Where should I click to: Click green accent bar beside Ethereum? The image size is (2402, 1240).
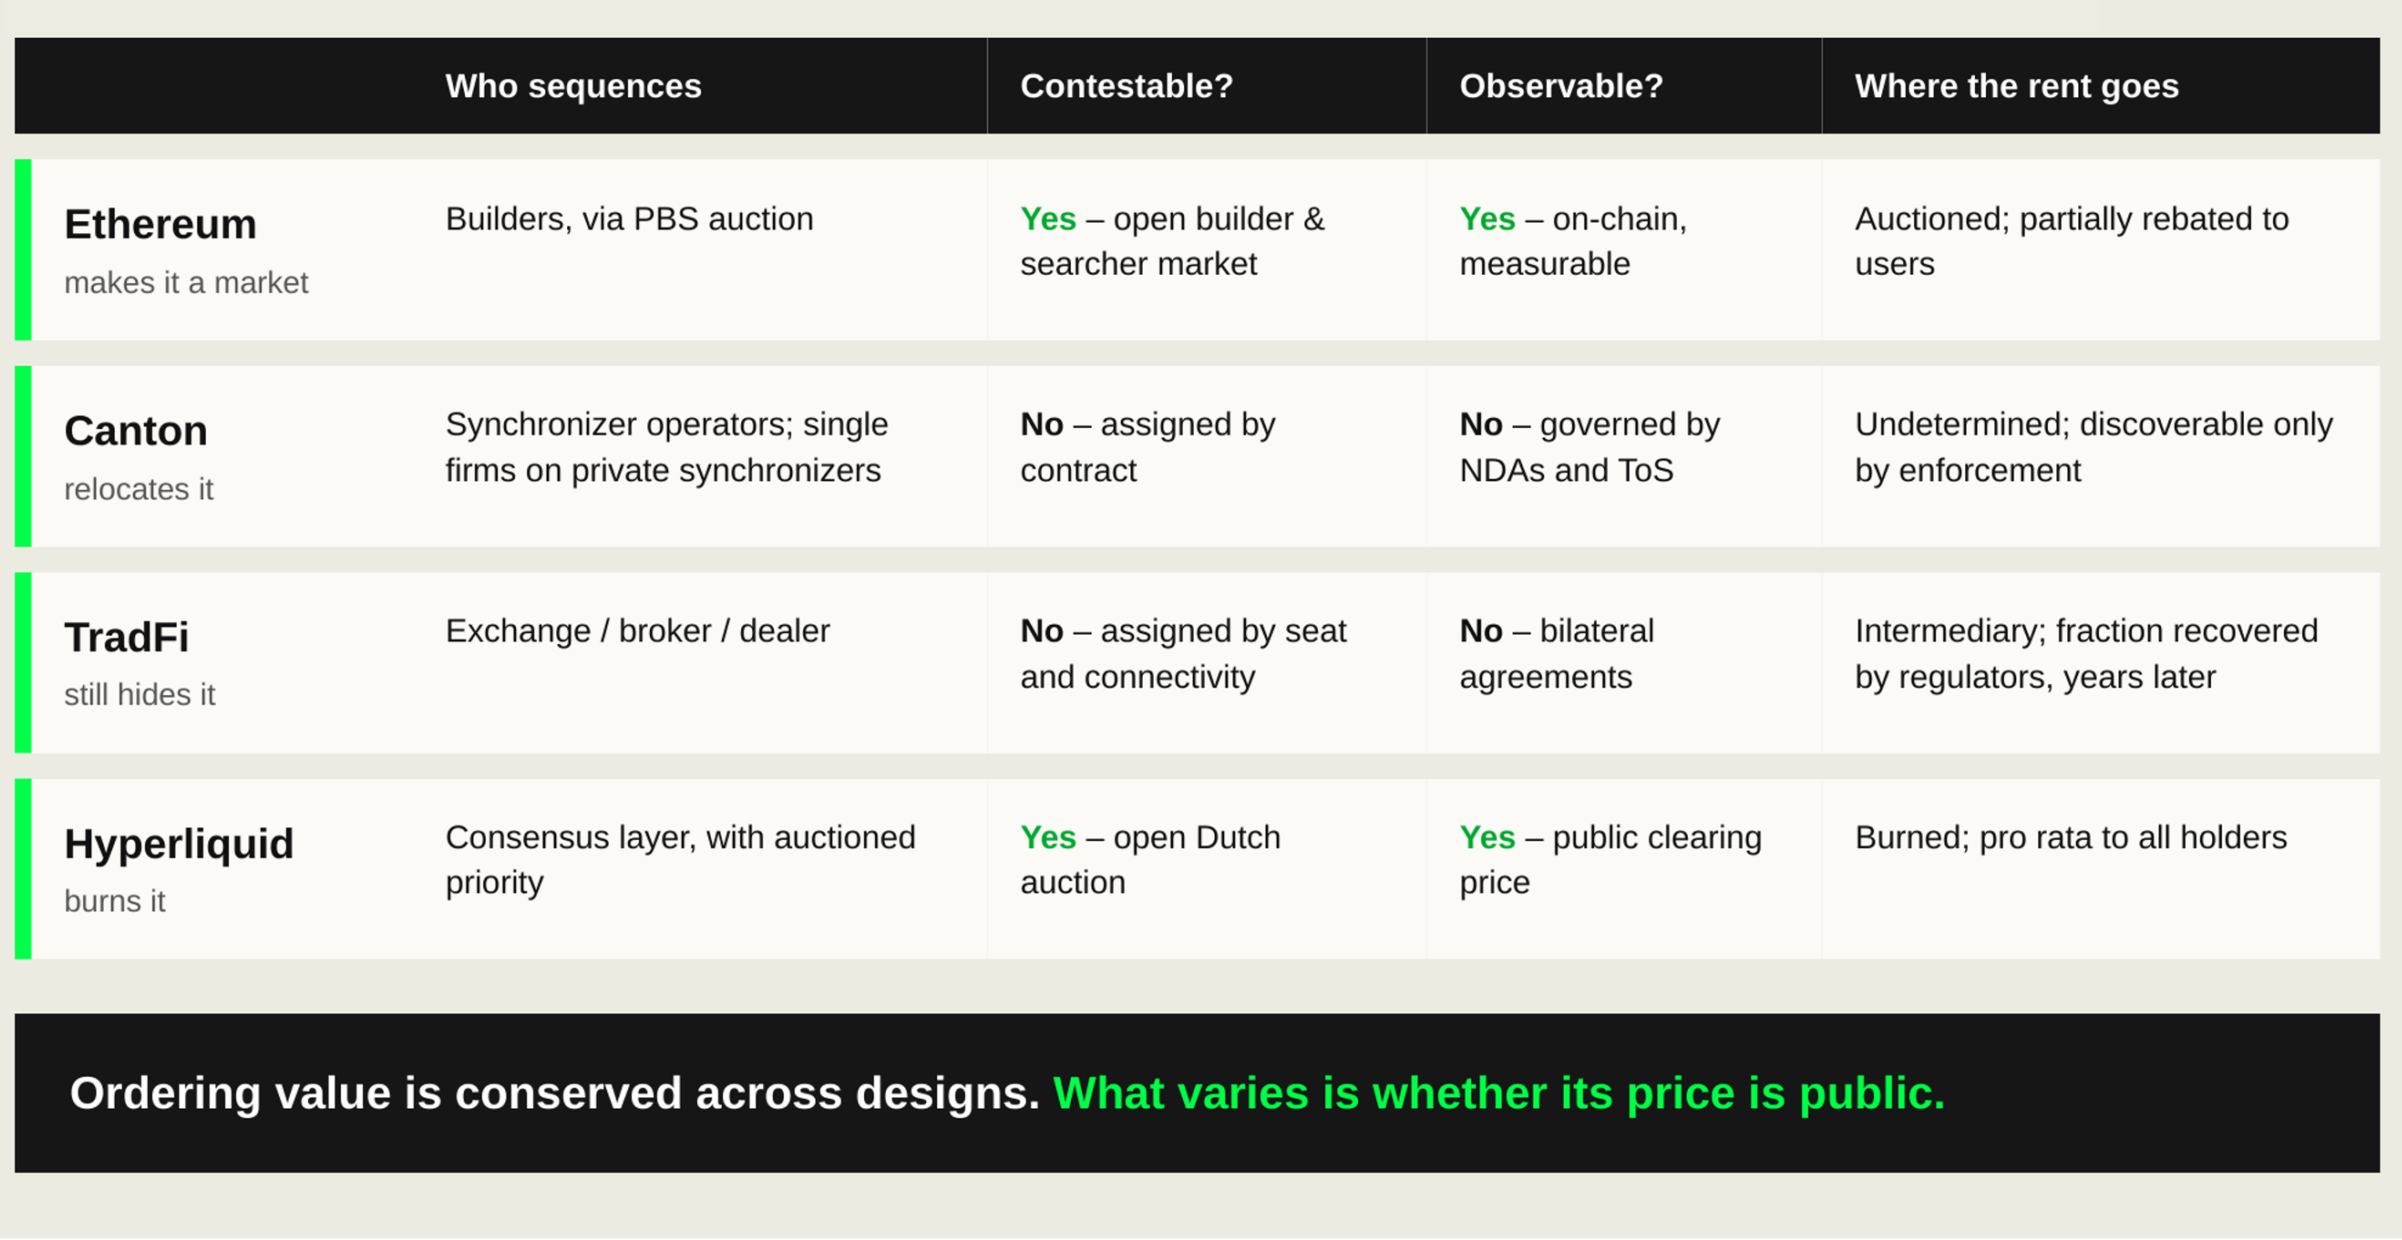pyautogui.click(x=23, y=250)
